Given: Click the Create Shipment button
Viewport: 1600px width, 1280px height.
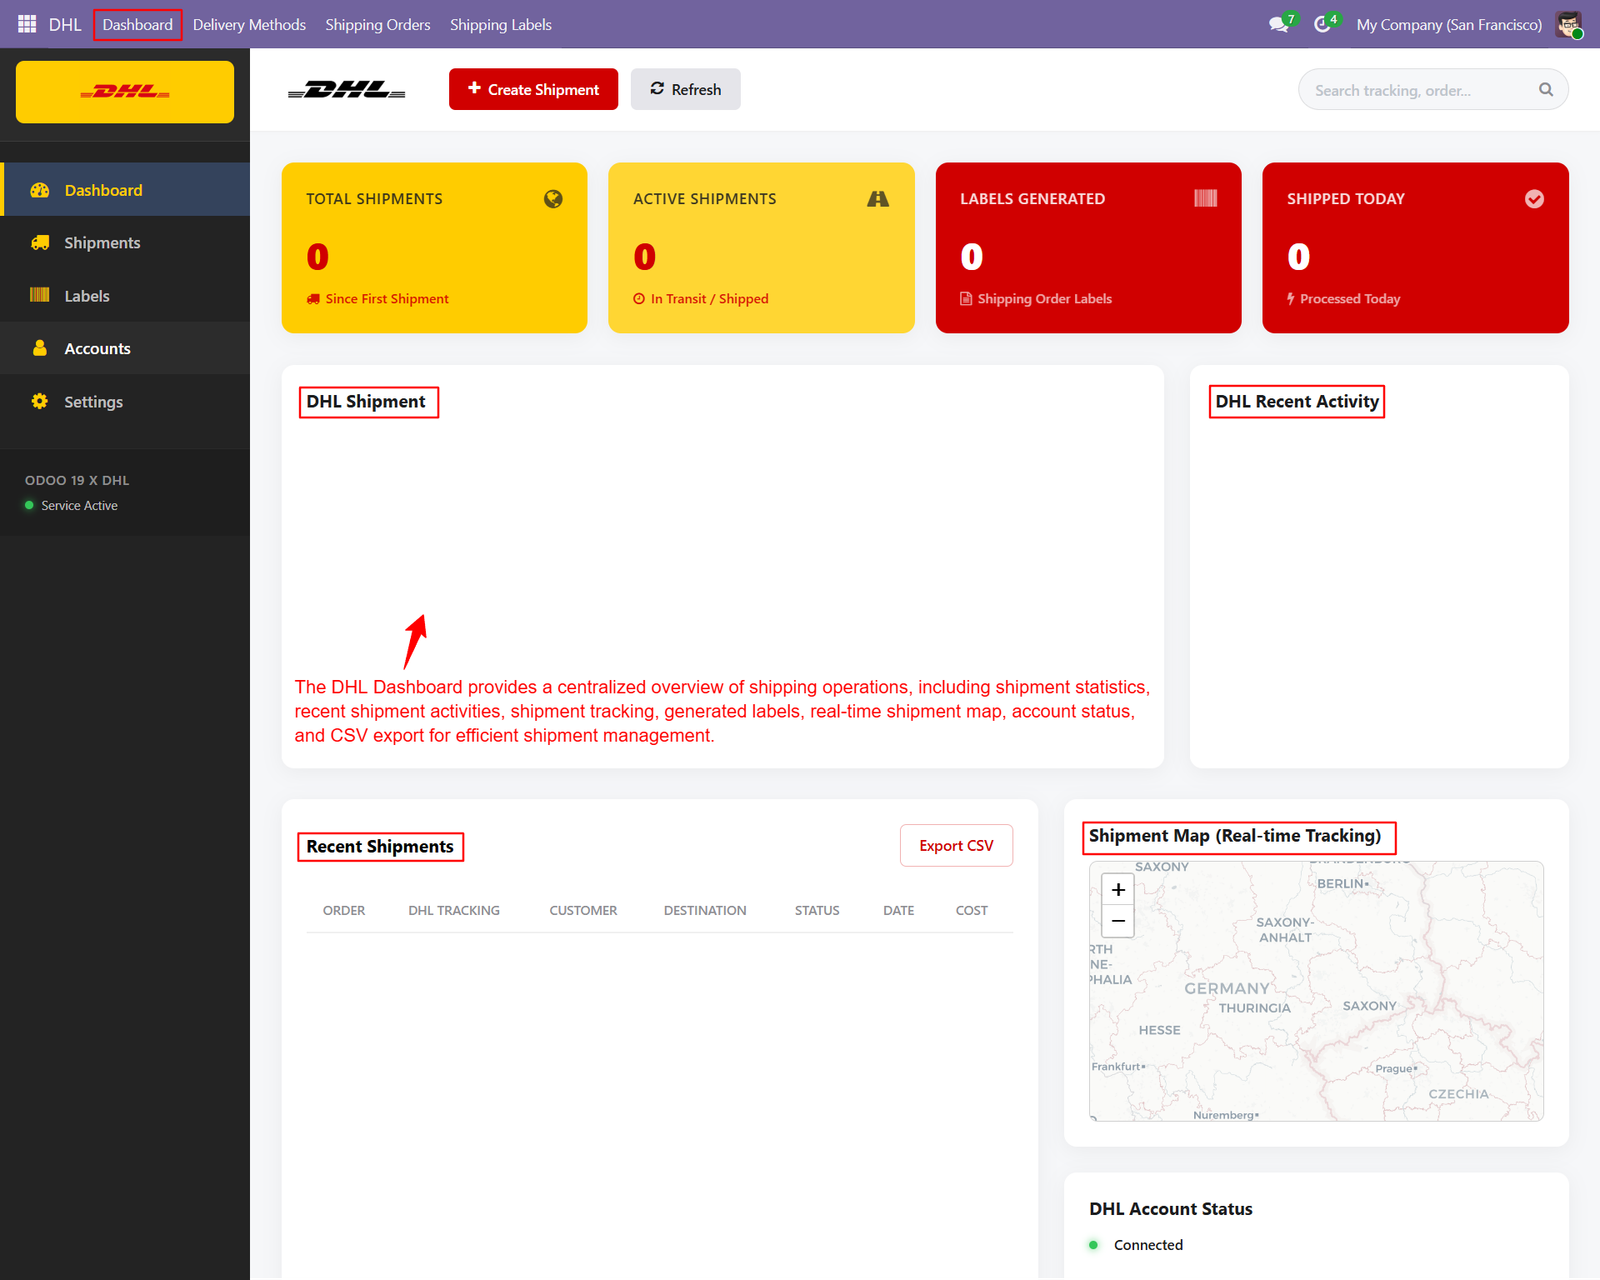Looking at the screenshot, I should 533,89.
